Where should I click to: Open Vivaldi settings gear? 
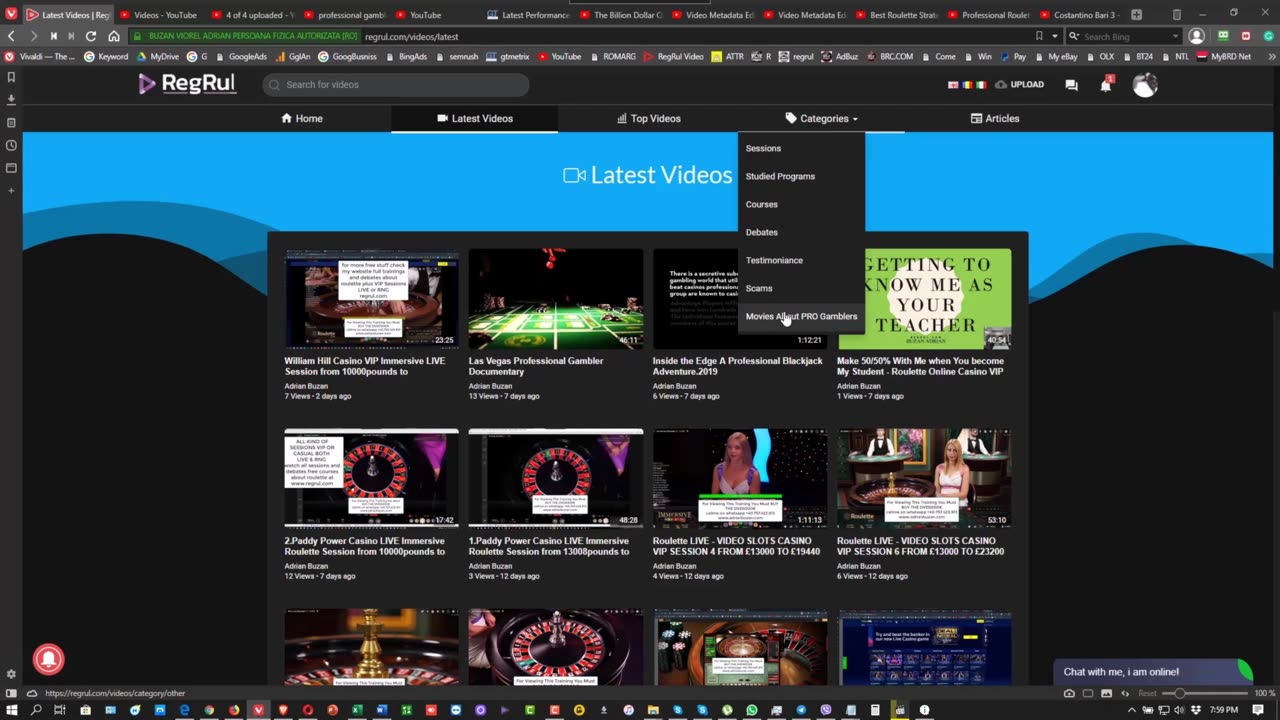11,674
